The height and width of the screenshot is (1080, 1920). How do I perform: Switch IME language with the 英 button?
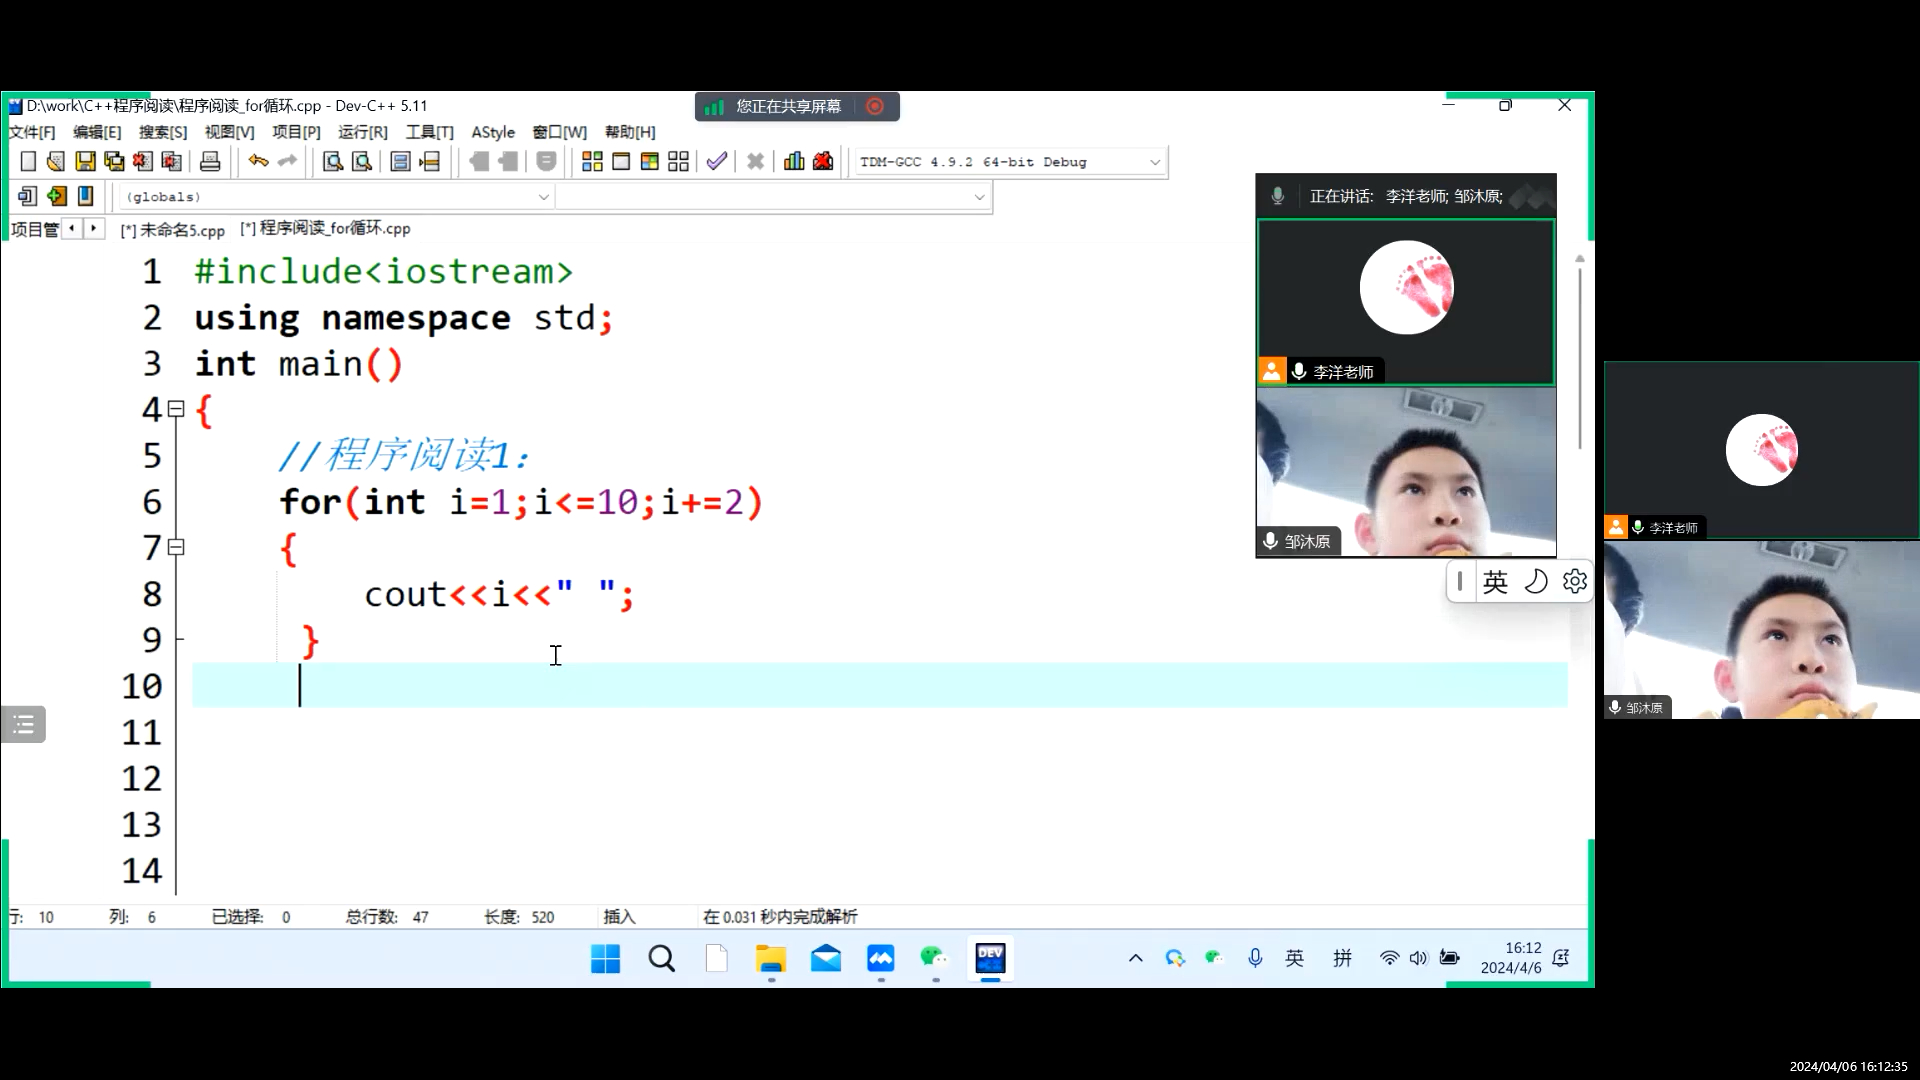pyautogui.click(x=1495, y=581)
